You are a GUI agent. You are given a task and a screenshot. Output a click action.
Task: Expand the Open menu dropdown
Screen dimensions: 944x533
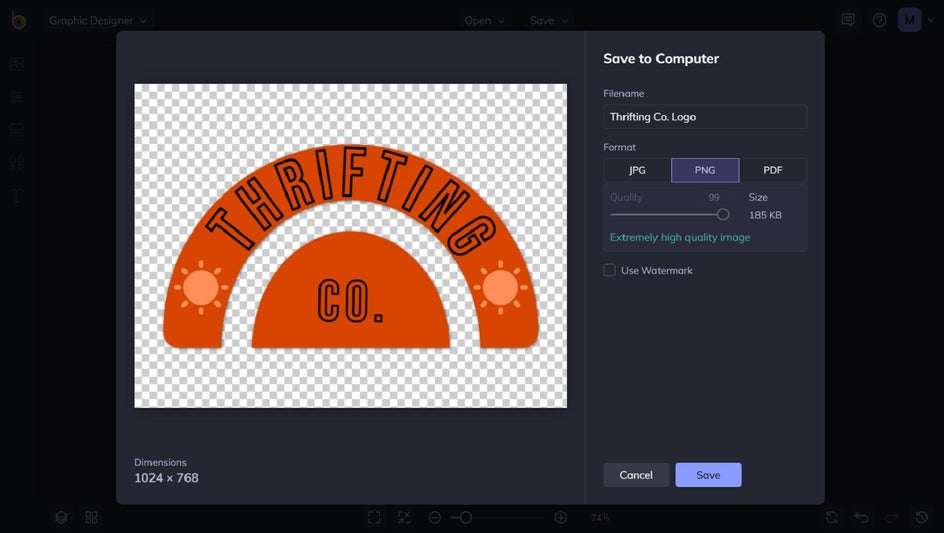(x=485, y=20)
